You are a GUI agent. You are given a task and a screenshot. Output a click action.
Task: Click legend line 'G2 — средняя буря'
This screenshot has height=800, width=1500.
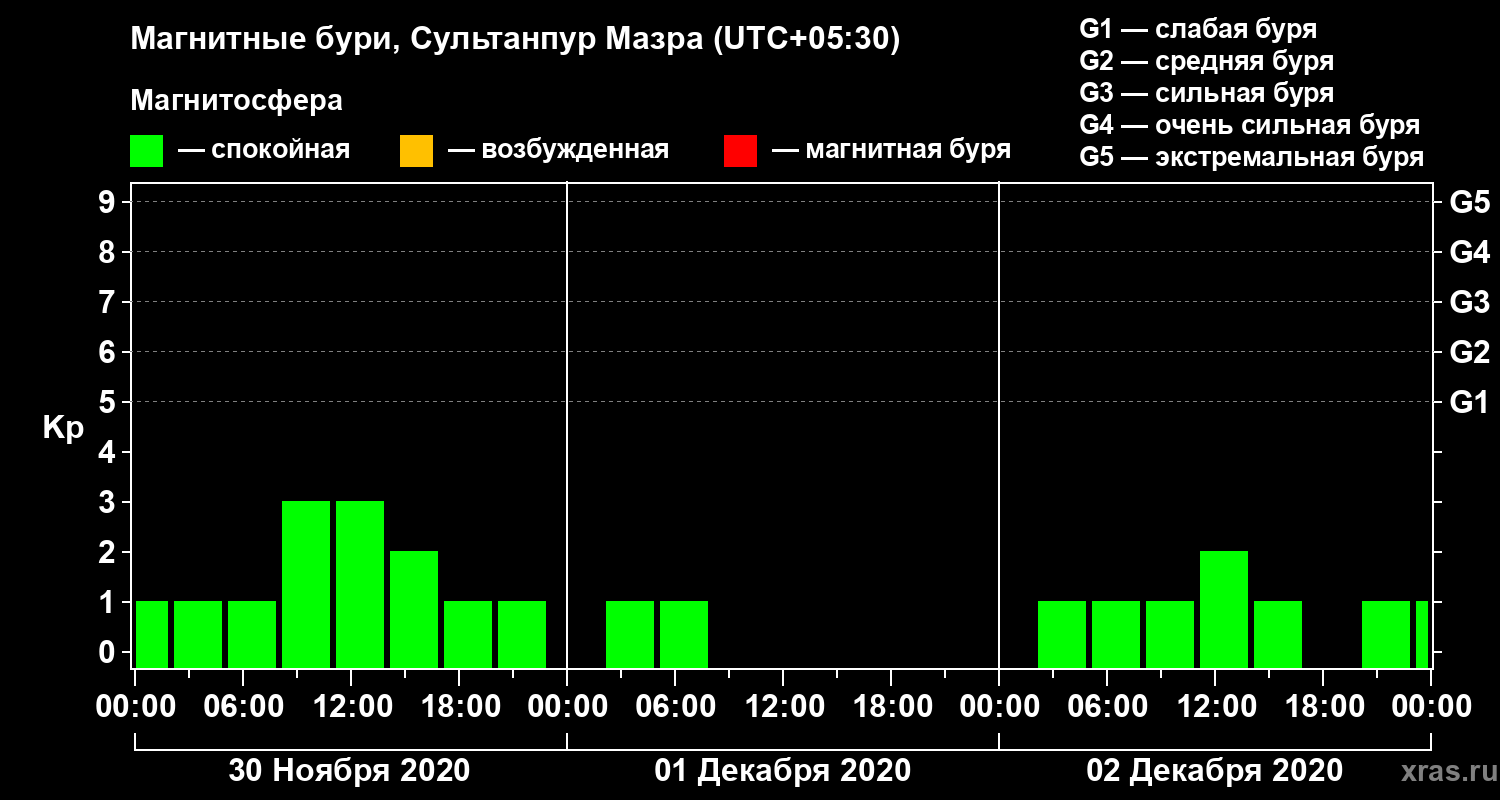pos(1207,61)
